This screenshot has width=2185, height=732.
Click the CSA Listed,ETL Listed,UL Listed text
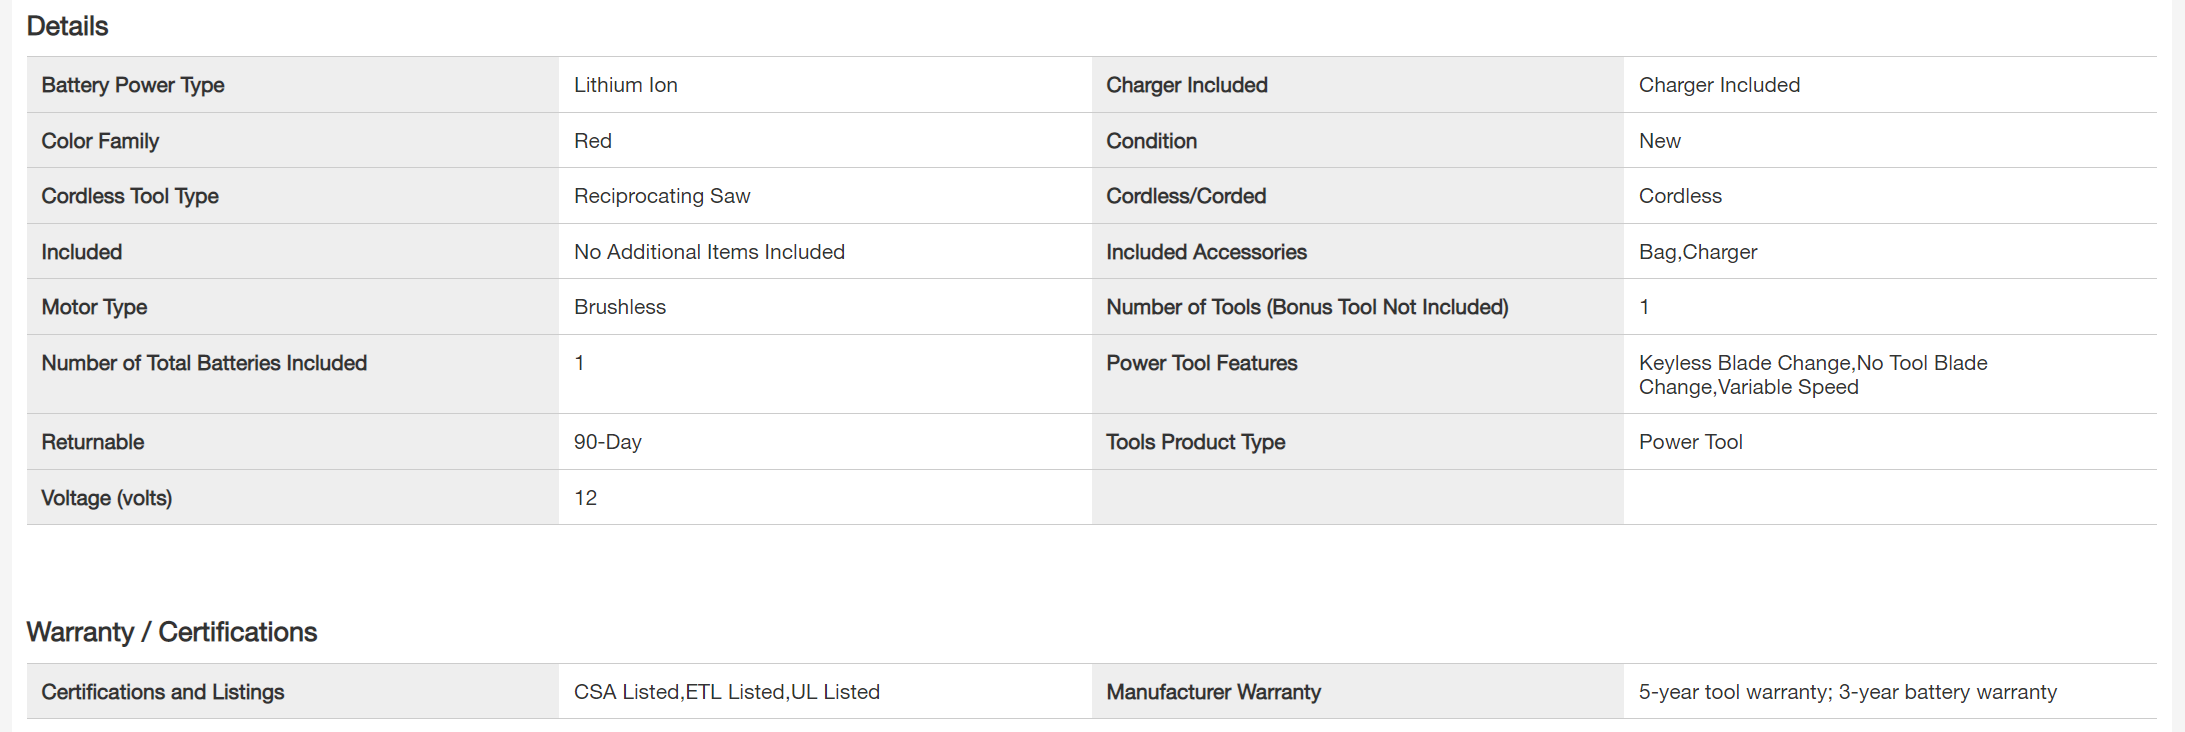coord(726,692)
